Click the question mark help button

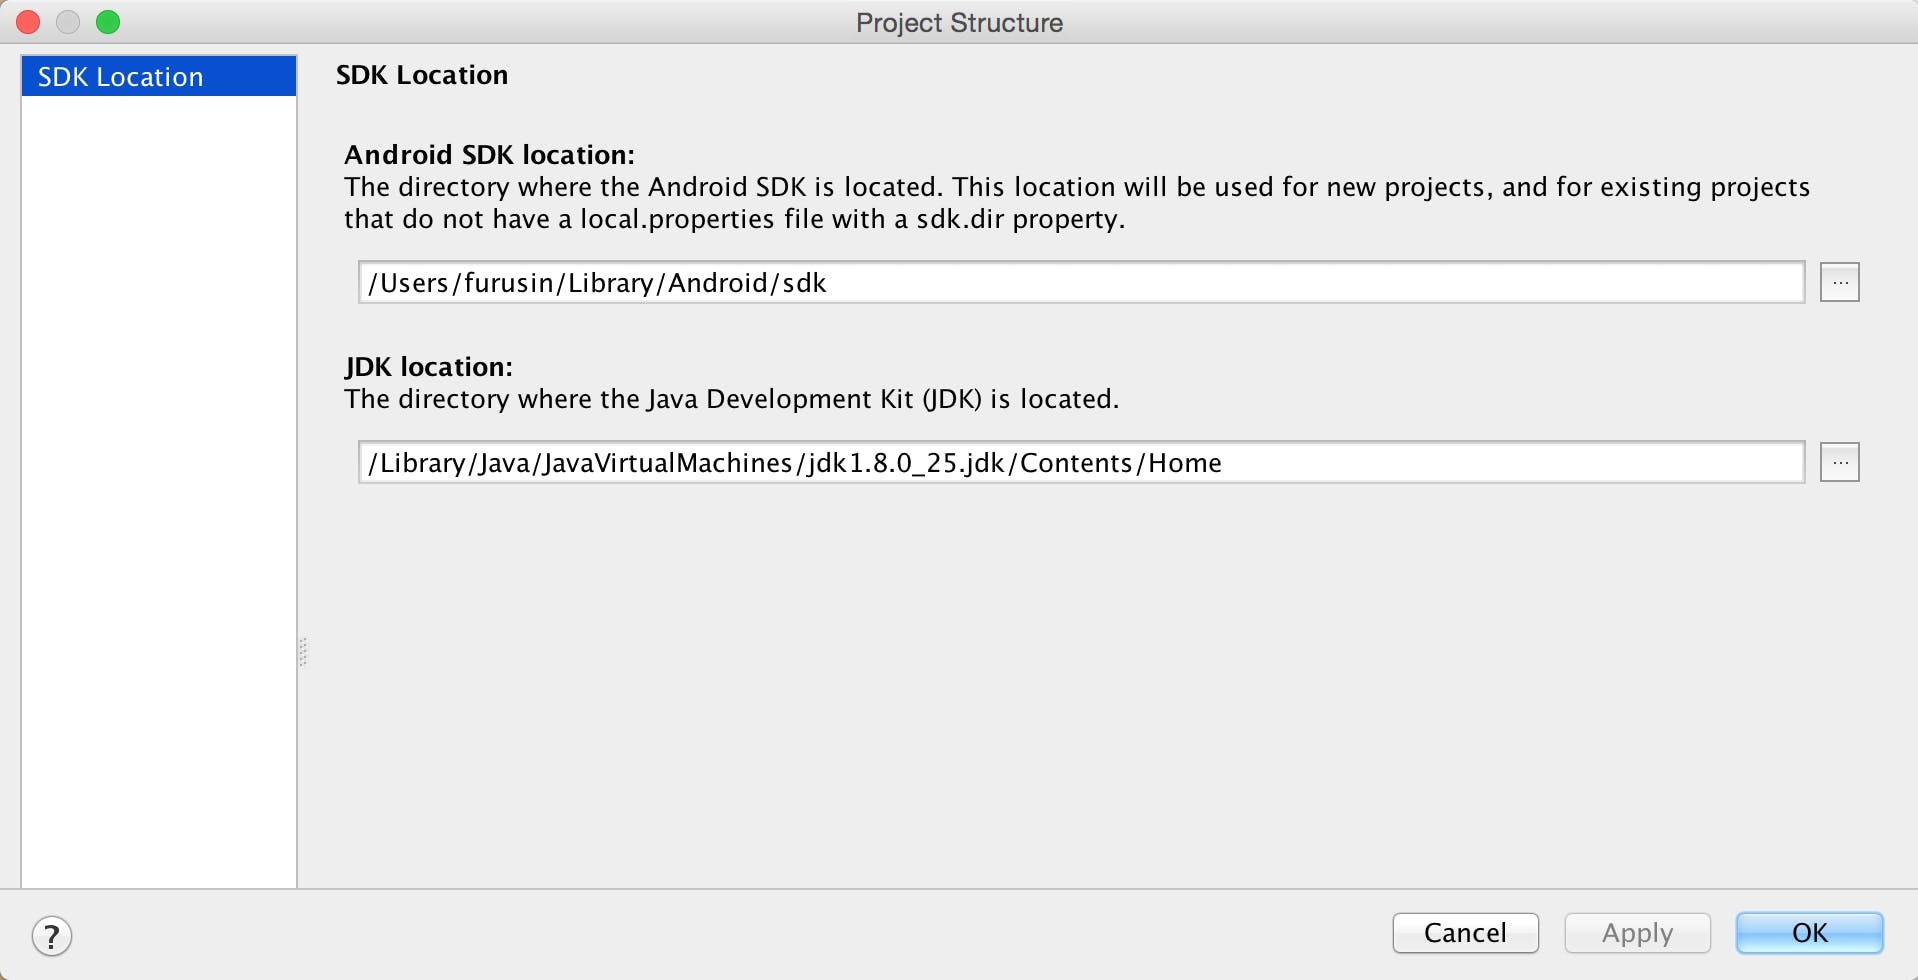pos(52,937)
